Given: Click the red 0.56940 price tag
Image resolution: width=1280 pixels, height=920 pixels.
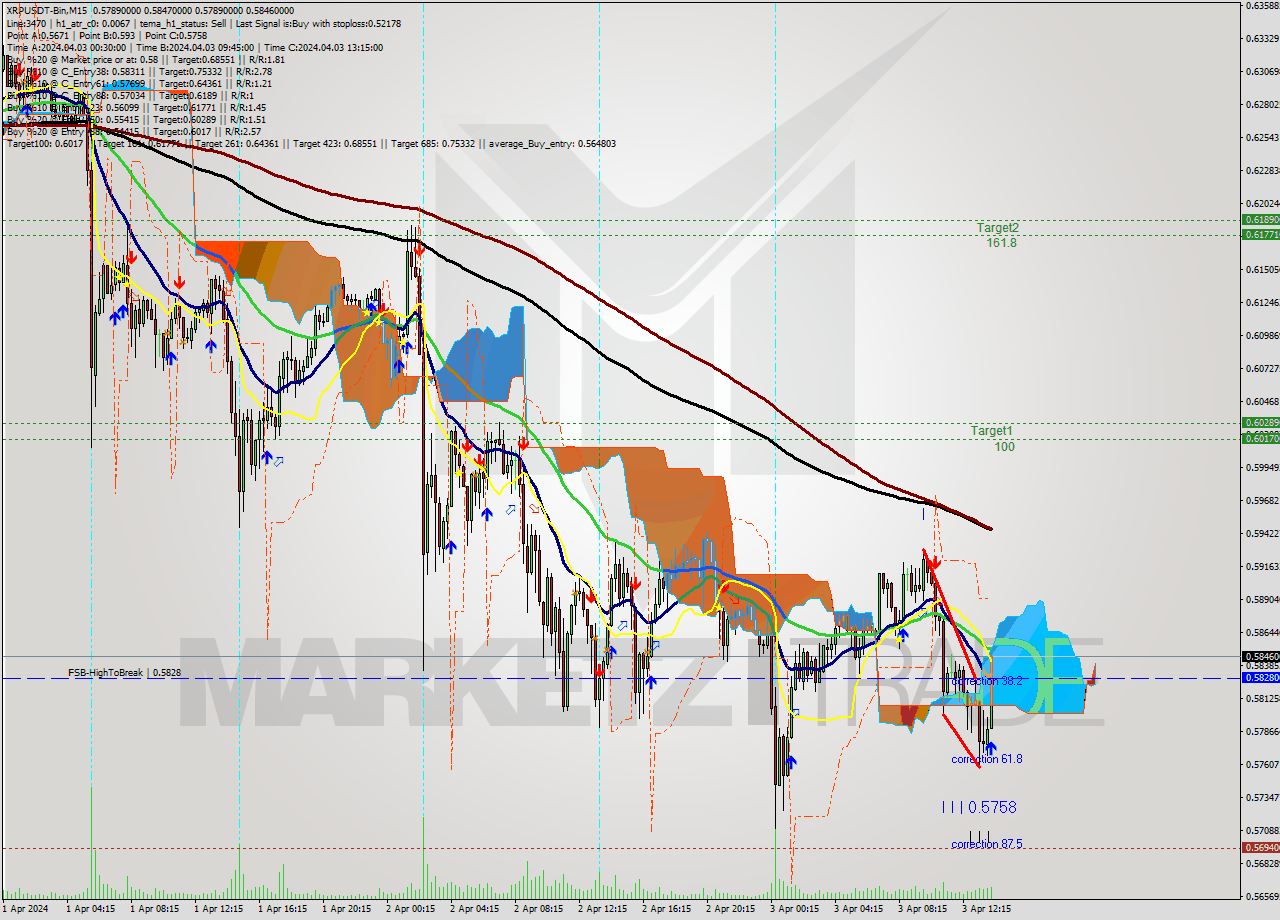Looking at the screenshot, I should pyautogui.click(x=1260, y=847).
